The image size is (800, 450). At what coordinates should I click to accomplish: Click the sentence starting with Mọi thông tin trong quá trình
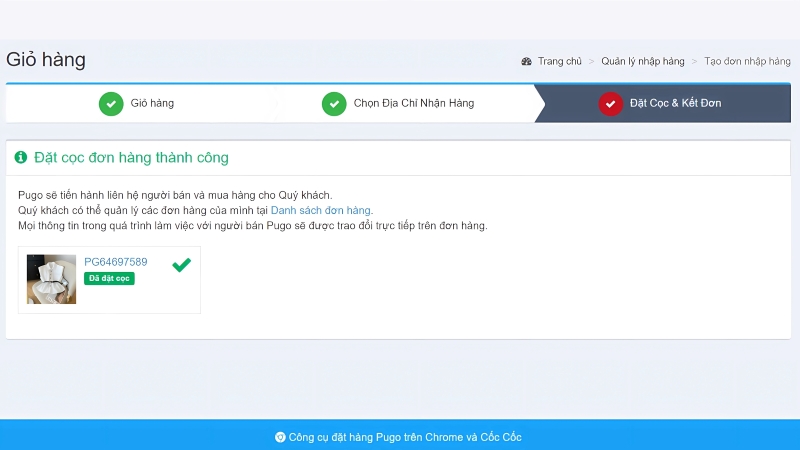(253, 226)
